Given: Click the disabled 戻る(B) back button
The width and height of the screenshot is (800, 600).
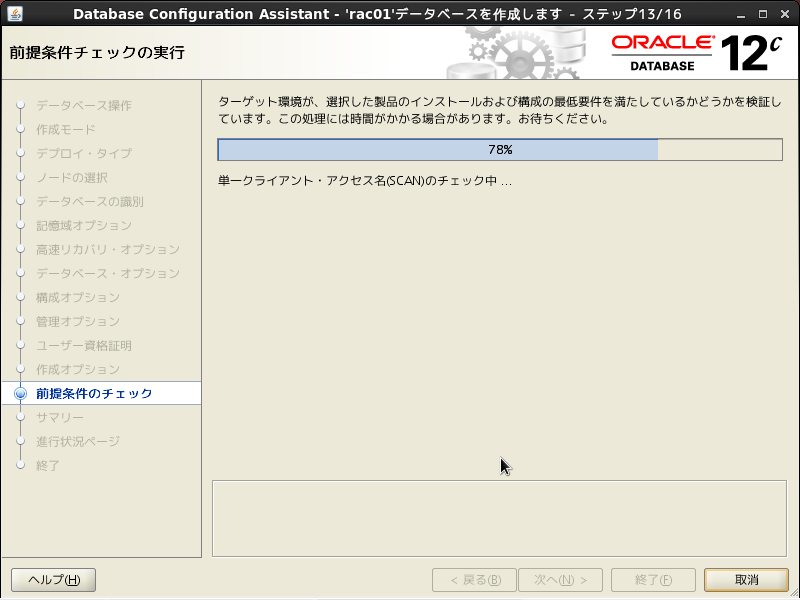Looking at the screenshot, I should pyautogui.click(x=474, y=580).
